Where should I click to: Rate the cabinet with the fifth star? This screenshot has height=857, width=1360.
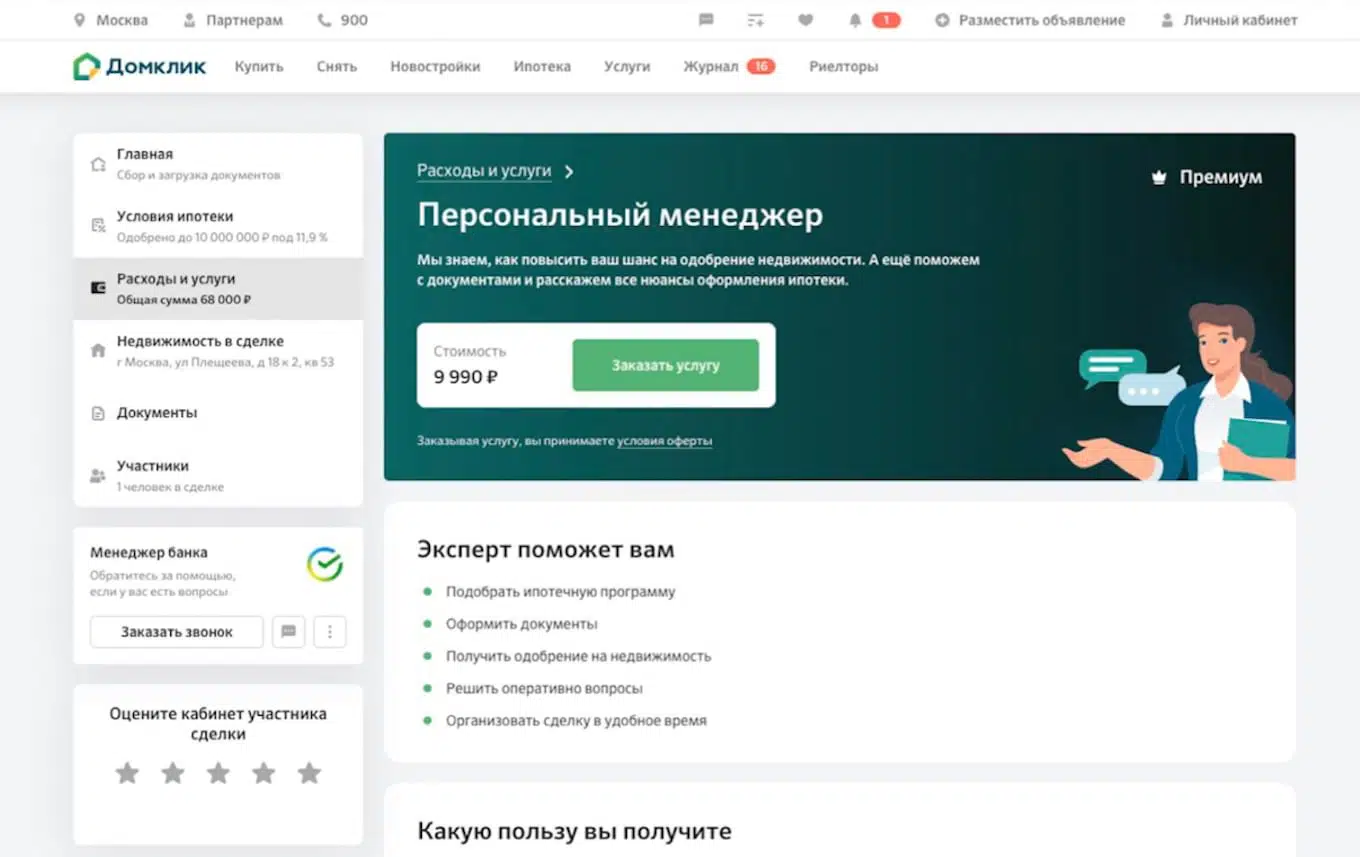coord(310,773)
